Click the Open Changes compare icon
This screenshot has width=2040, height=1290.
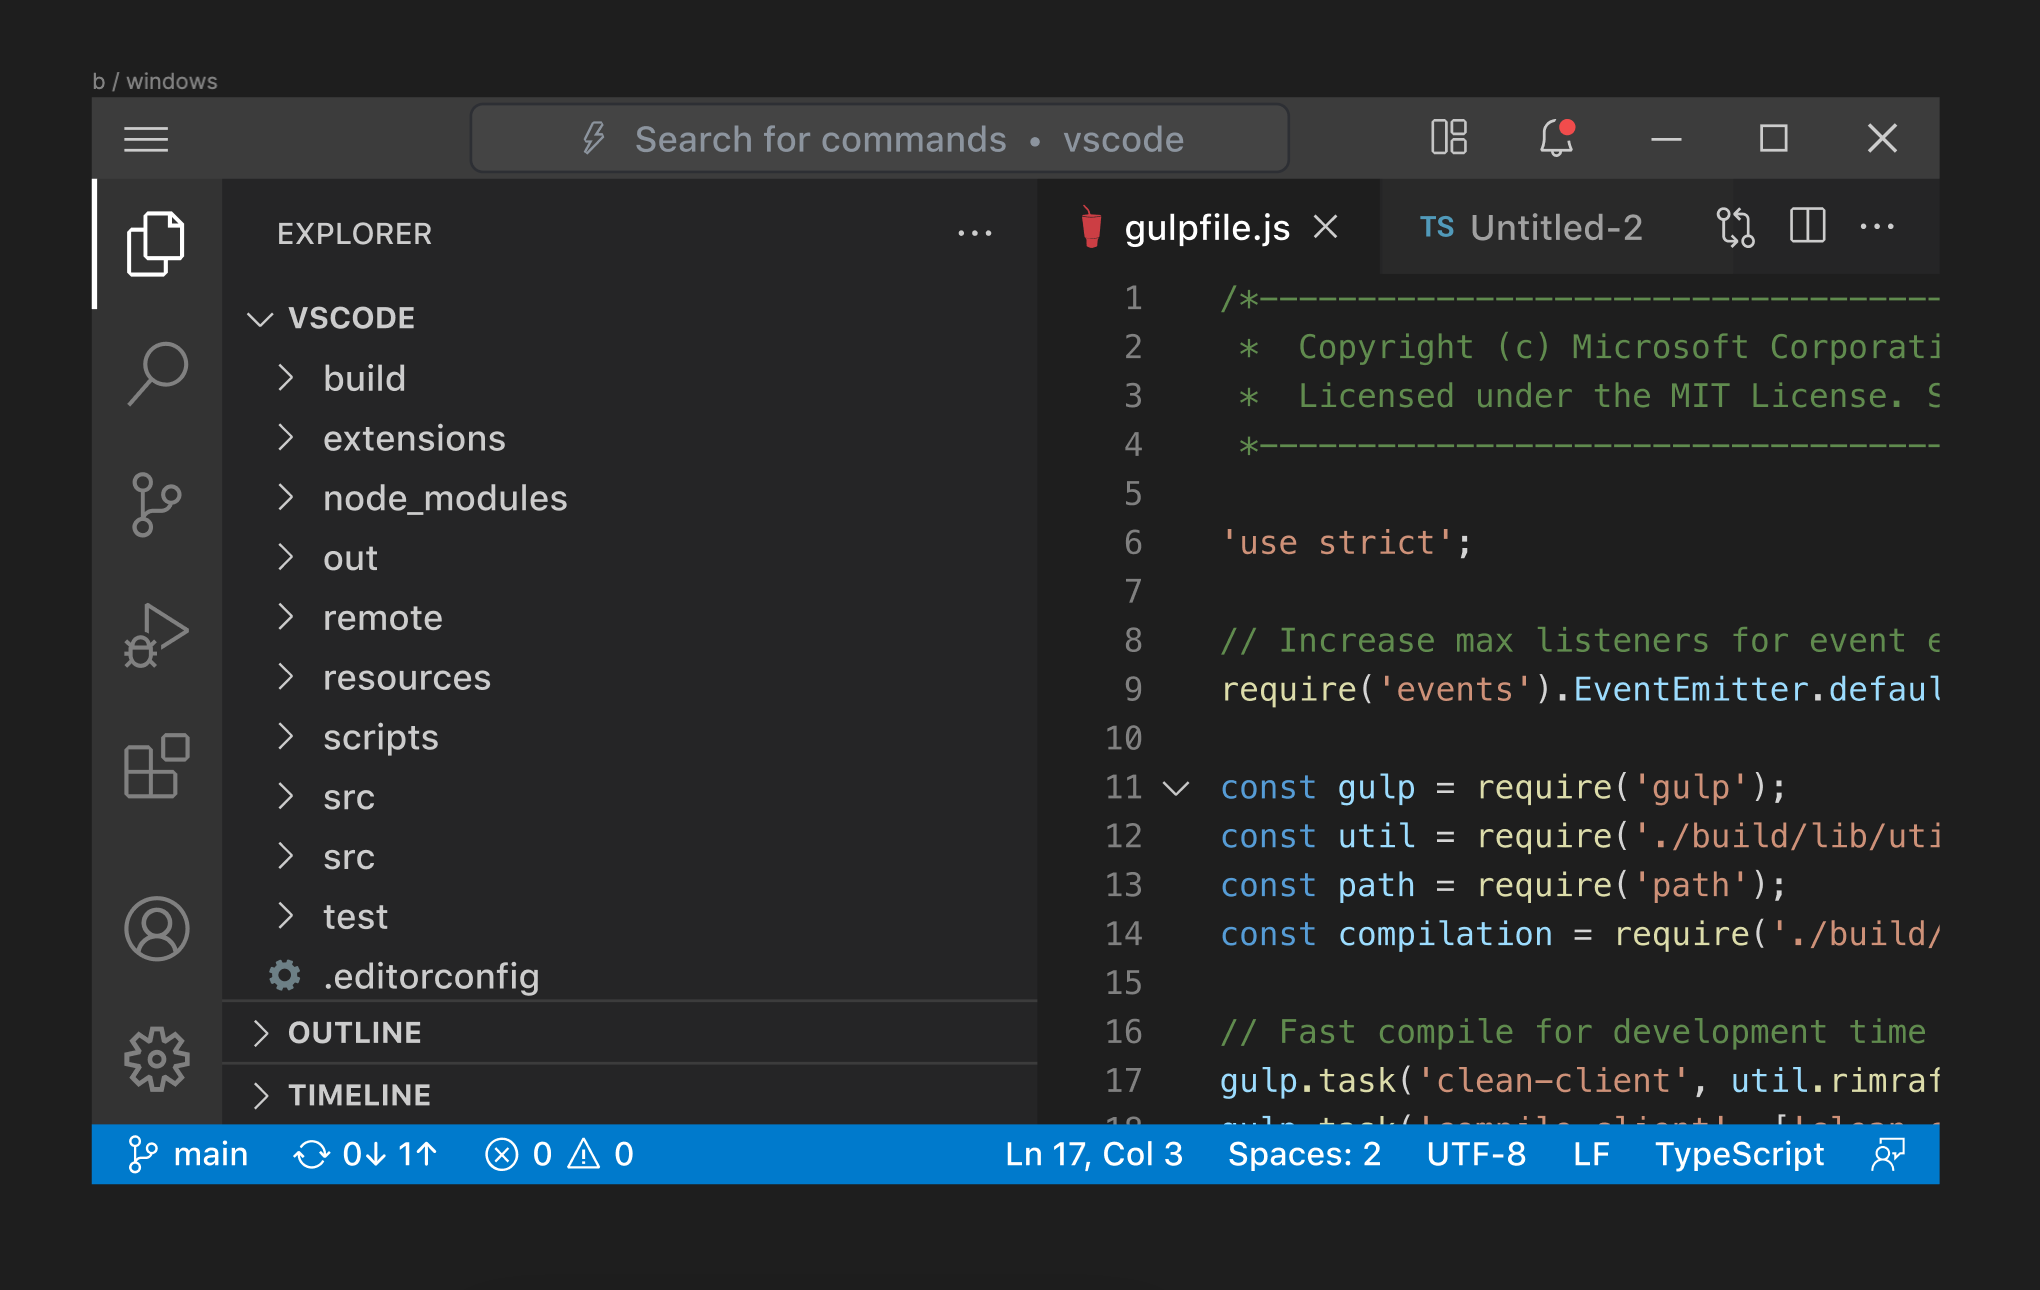pos(1735,227)
